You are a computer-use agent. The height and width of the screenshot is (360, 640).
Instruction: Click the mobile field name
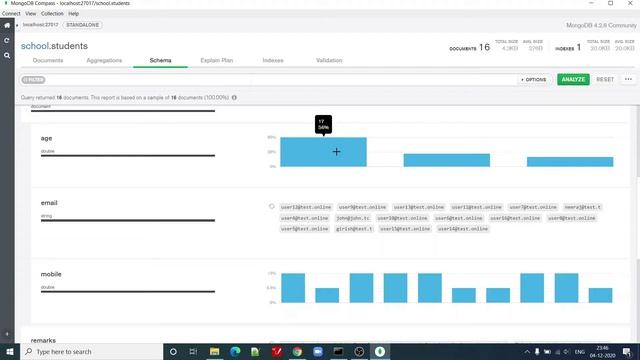click(x=51, y=274)
